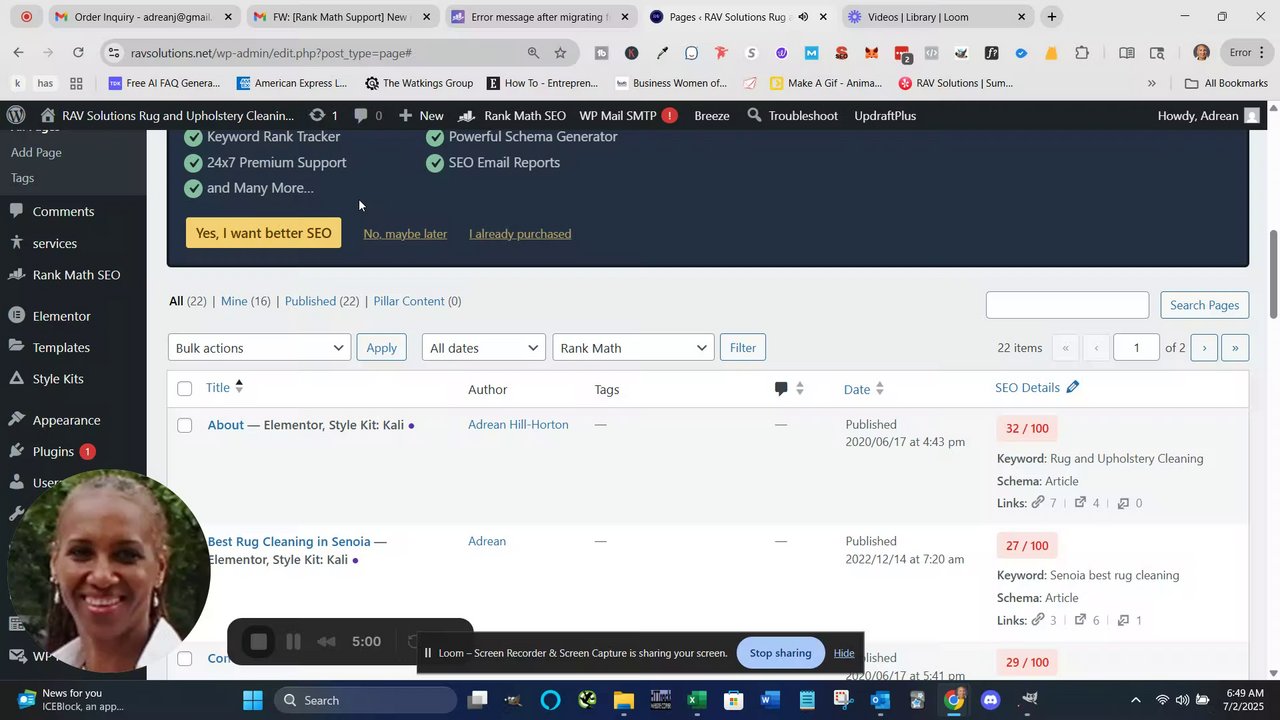Screen dimensions: 1280x720
Task: Click the Search Pages button
Action: click(1204, 305)
